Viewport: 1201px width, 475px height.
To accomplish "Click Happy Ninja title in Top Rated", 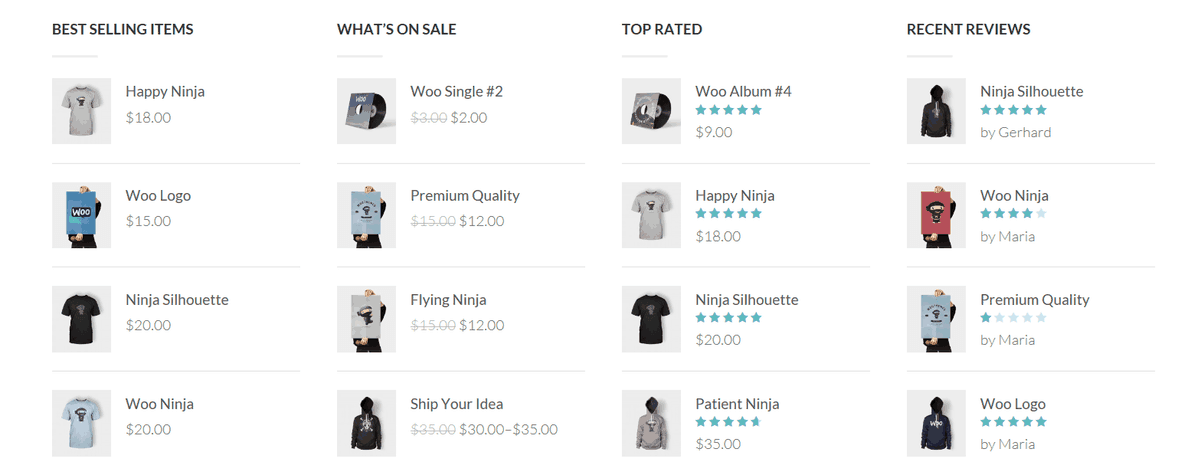I will (735, 196).
